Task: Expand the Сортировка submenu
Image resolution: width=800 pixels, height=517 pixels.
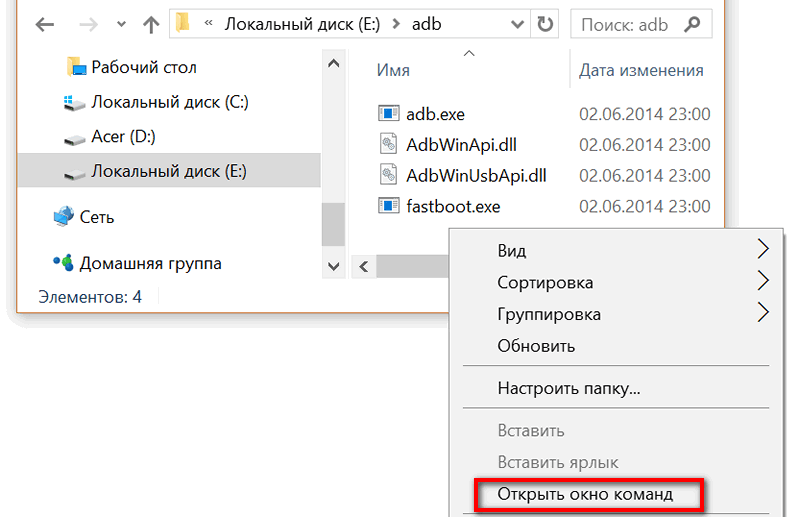Action: click(x=762, y=281)
